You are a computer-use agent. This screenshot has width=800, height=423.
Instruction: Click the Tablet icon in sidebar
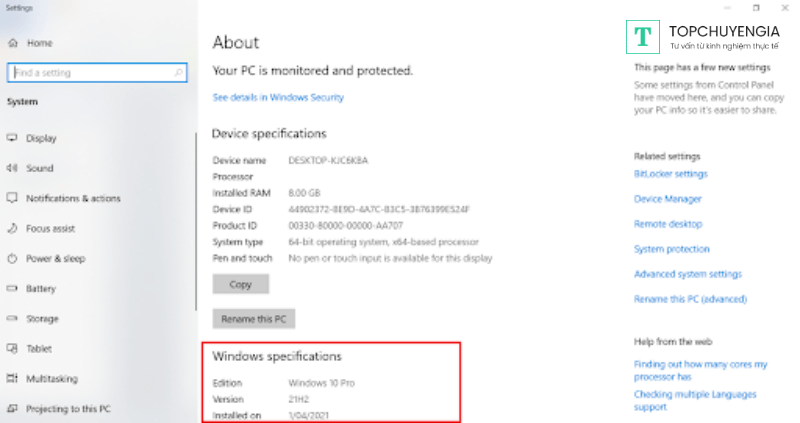[13, 348]
